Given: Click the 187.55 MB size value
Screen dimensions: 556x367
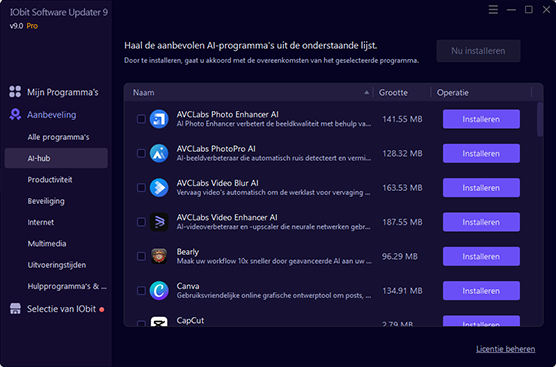Looking at the screenshot, I should click(x=402, y=222).
